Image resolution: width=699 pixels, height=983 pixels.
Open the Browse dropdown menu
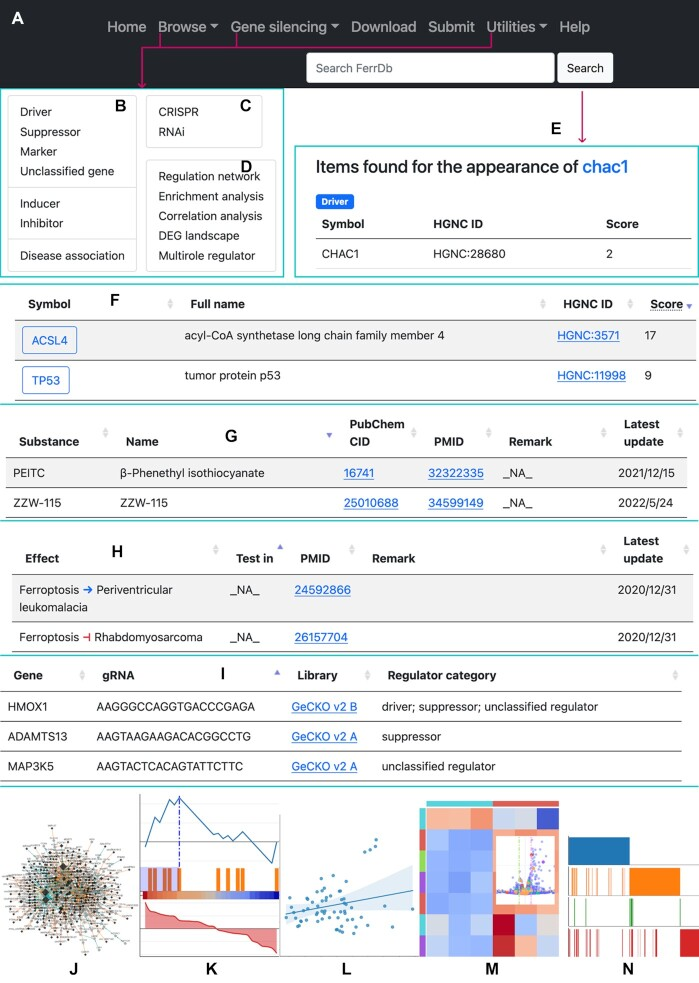188,27
